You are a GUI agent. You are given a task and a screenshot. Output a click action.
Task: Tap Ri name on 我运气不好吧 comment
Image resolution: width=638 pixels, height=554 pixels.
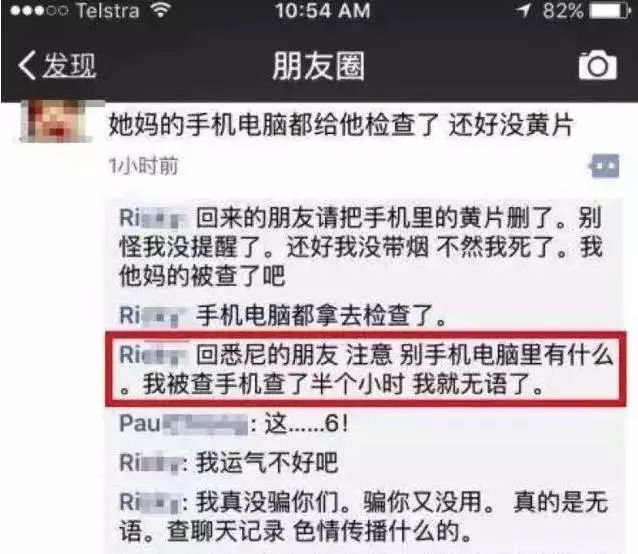[x=149, y=463]
